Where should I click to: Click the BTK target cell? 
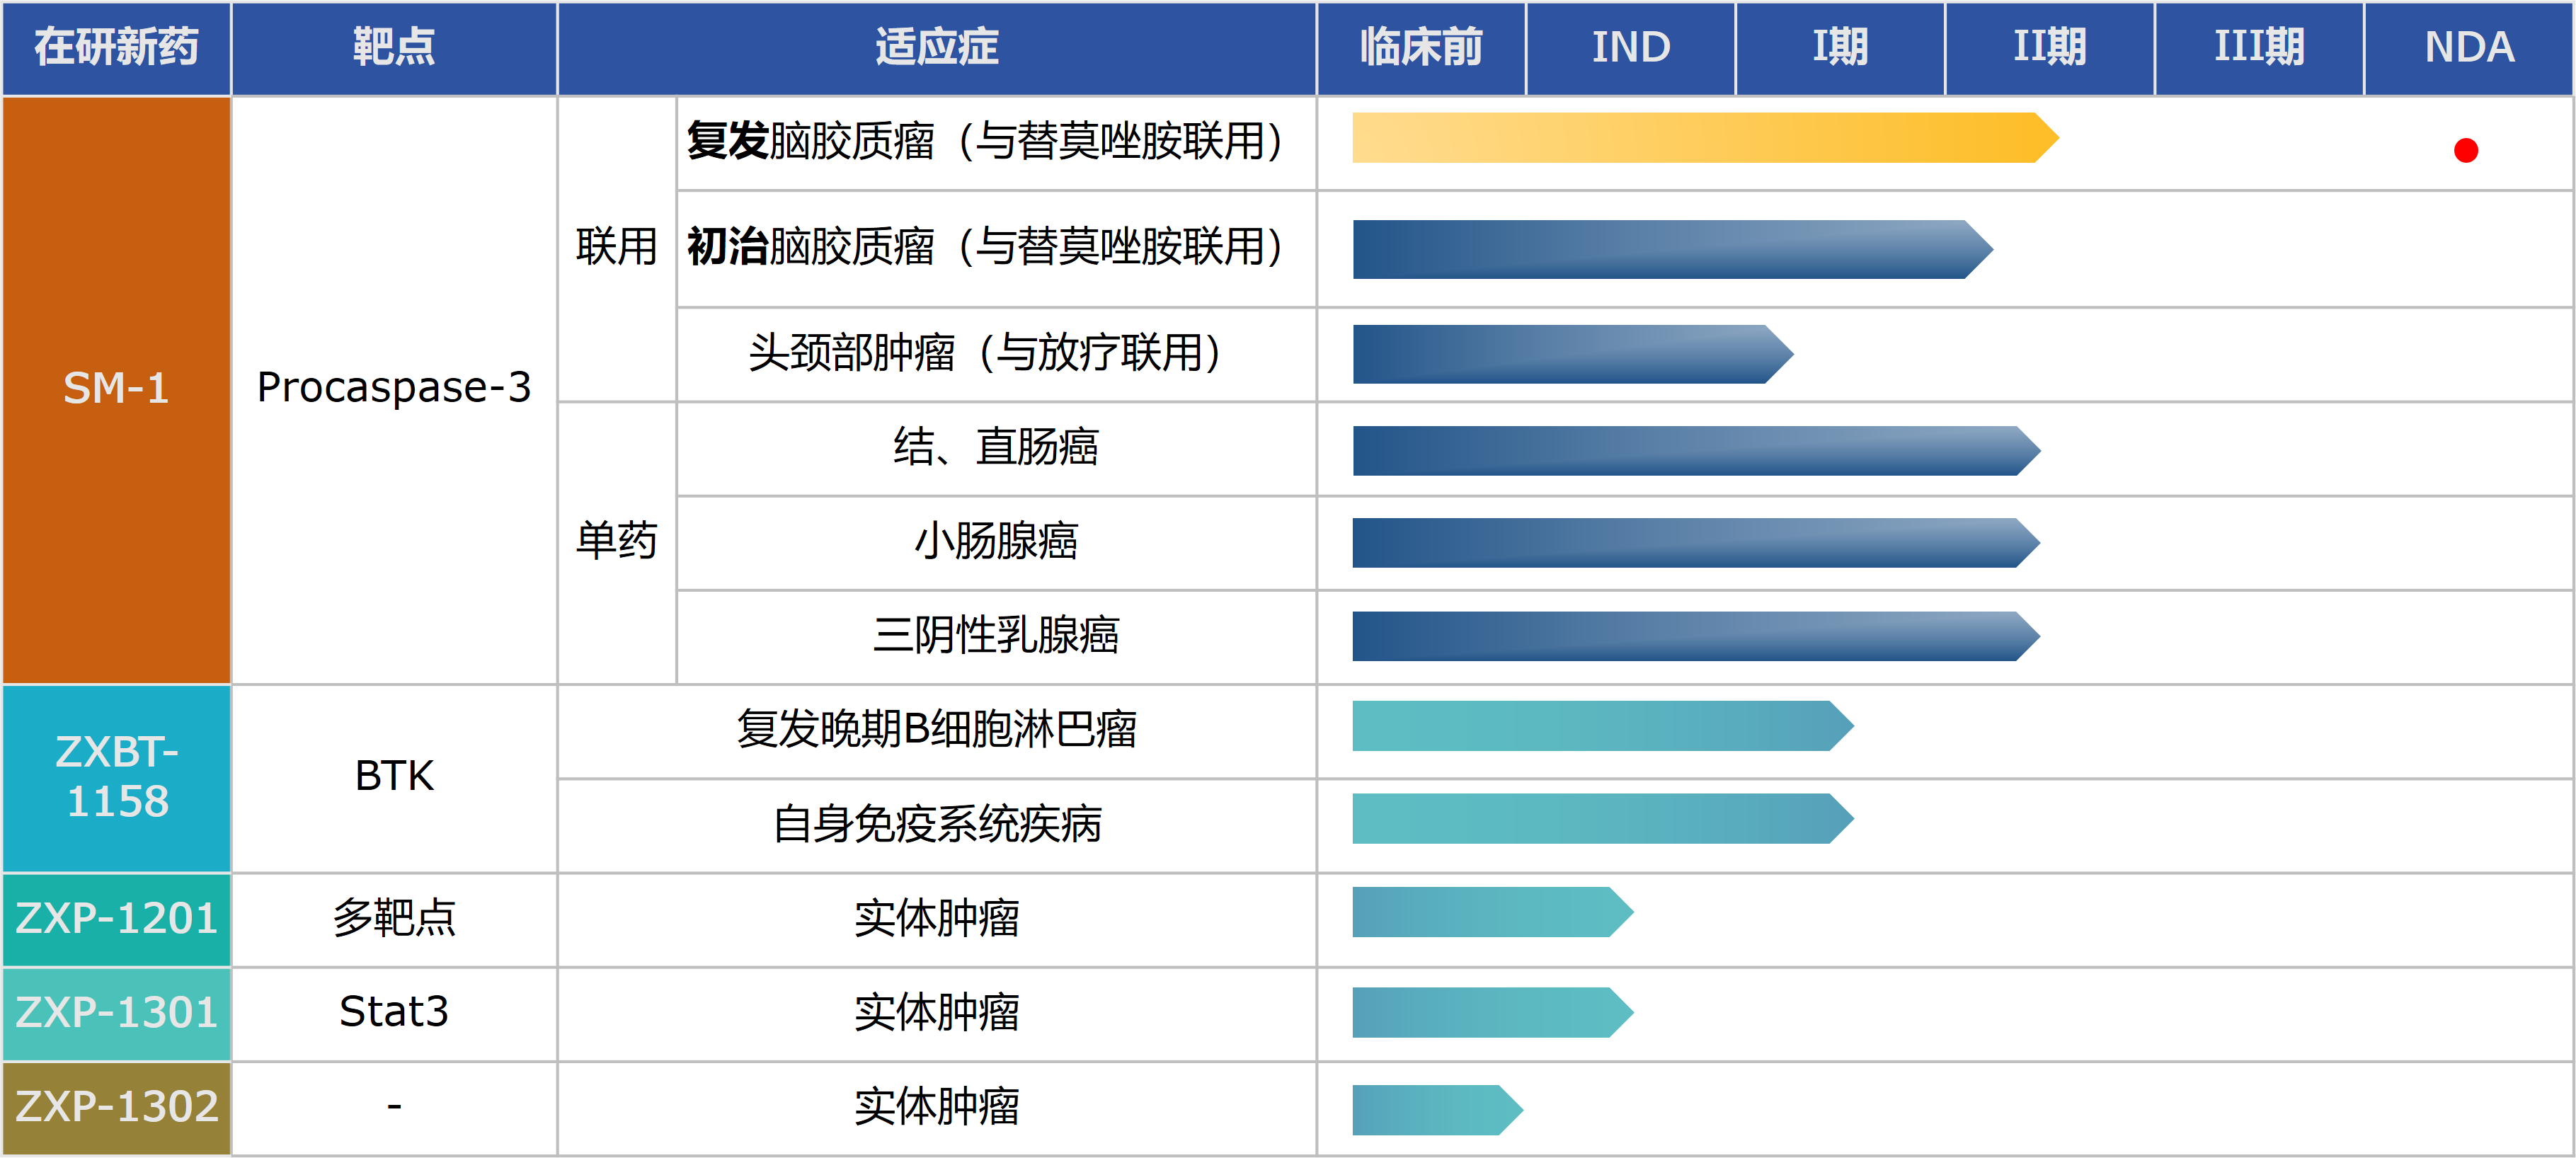[x=394, y=776]
